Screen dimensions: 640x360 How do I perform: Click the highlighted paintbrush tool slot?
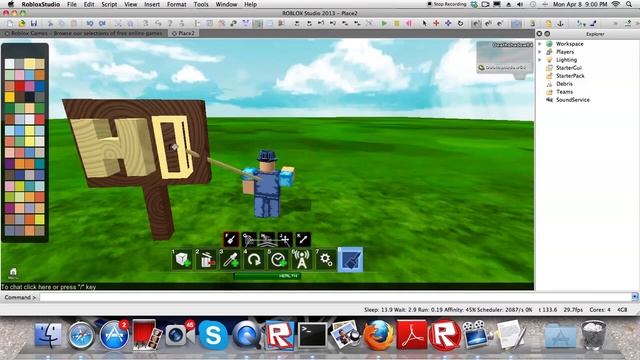point(350,260)
